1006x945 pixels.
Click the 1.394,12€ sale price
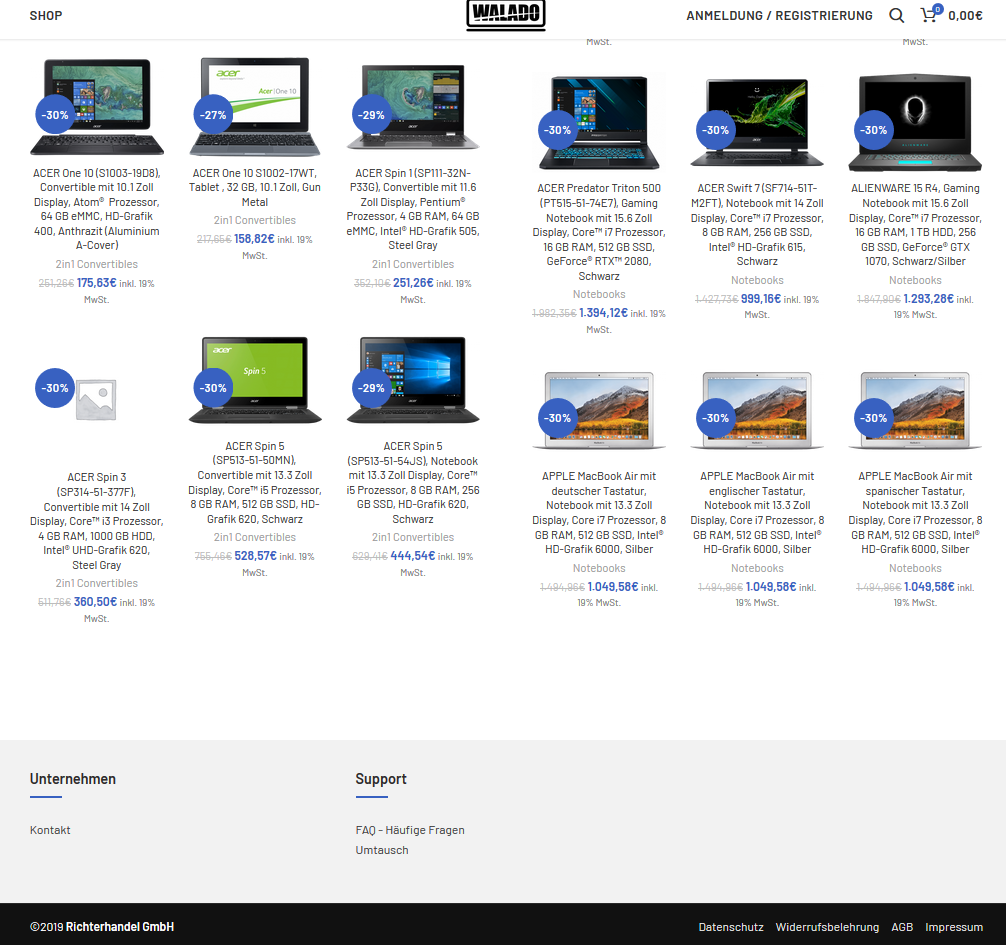click(603, 313)
